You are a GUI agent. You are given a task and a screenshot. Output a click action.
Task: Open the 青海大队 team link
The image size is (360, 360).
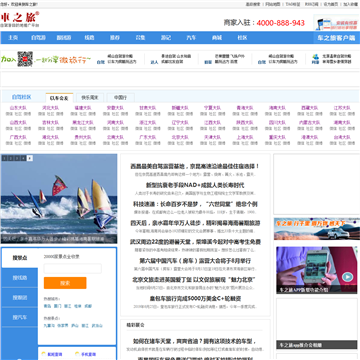click(245, 108)
